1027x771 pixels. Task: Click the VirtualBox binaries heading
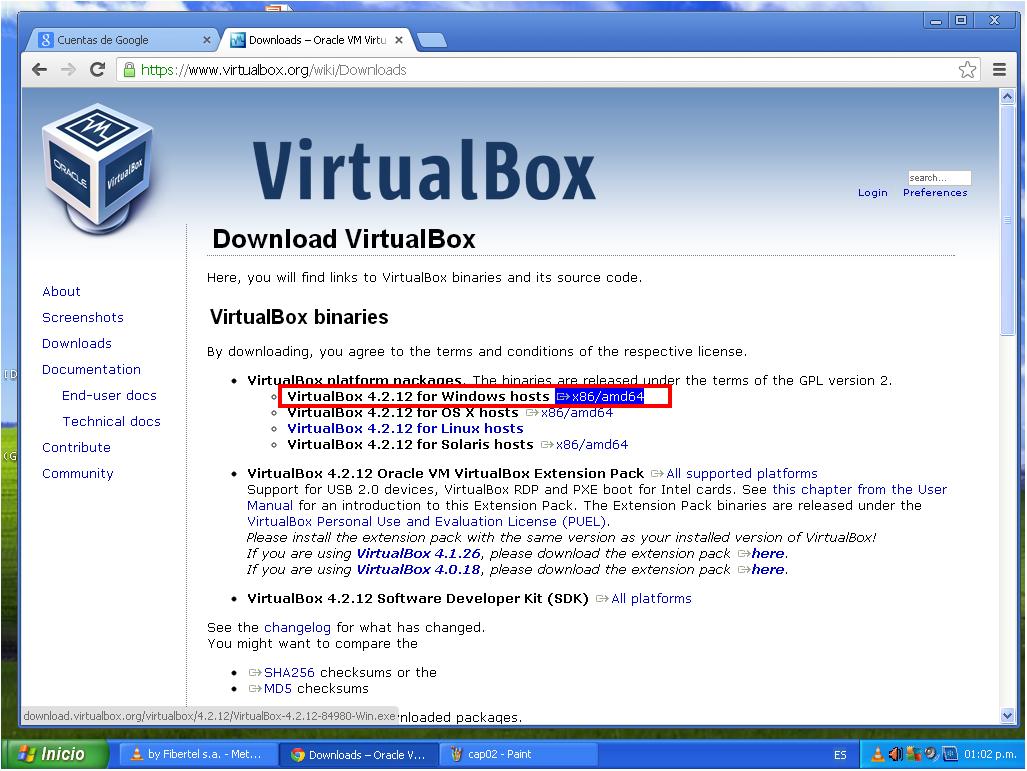299,317
